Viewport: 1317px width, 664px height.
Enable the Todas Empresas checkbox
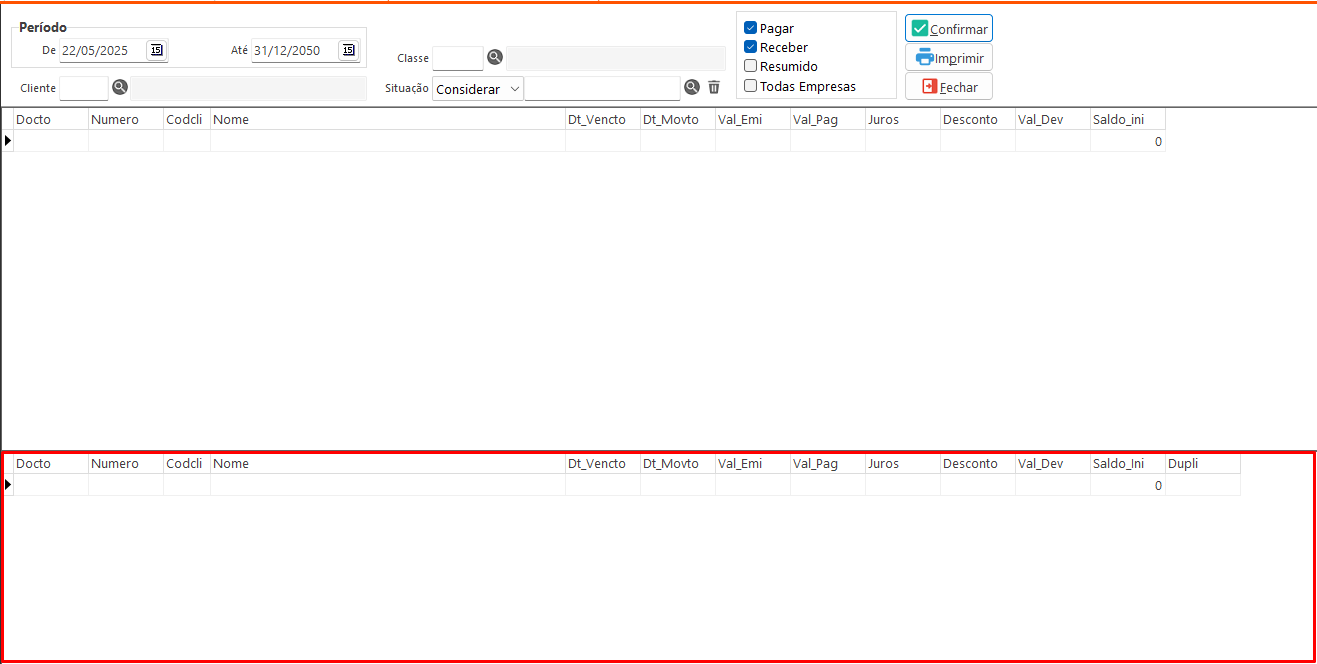coord(751,86)
